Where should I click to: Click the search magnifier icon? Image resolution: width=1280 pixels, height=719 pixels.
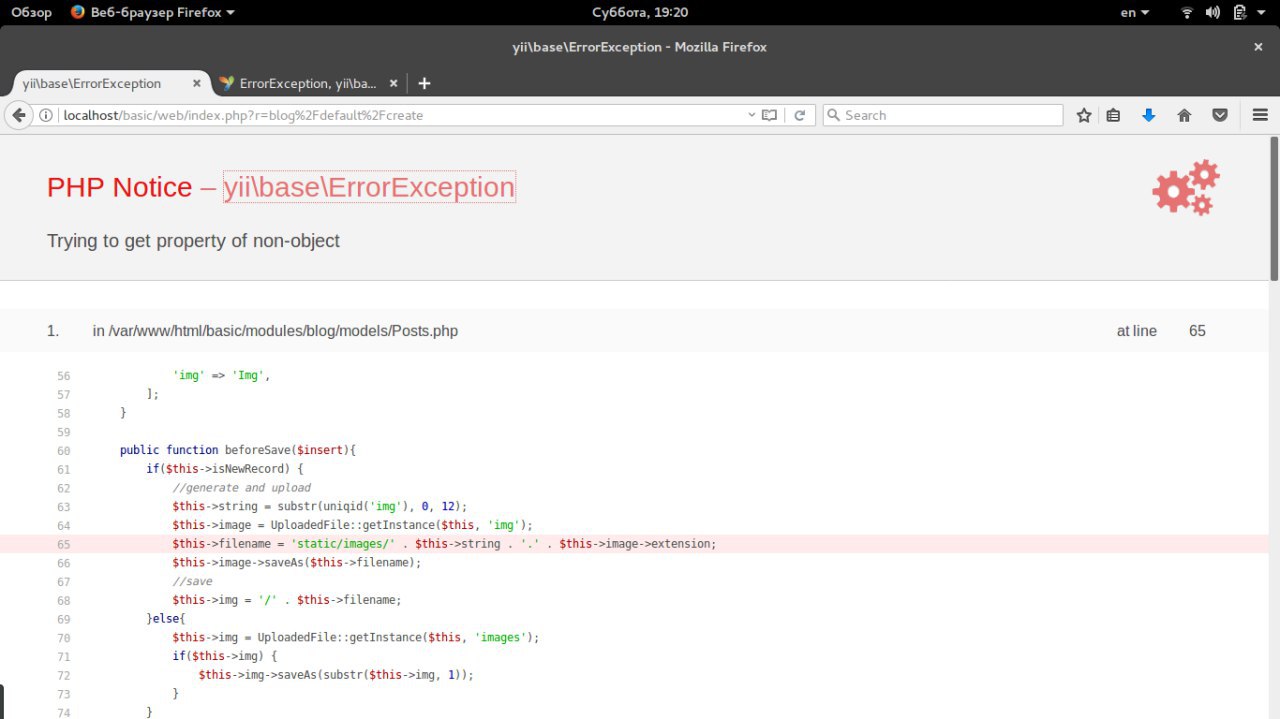pos(833,115)
